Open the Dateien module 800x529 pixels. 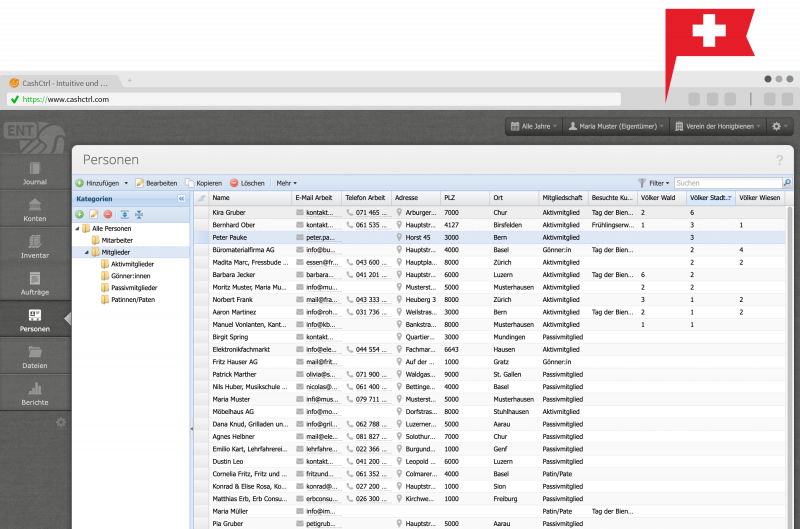click(35, 357)
